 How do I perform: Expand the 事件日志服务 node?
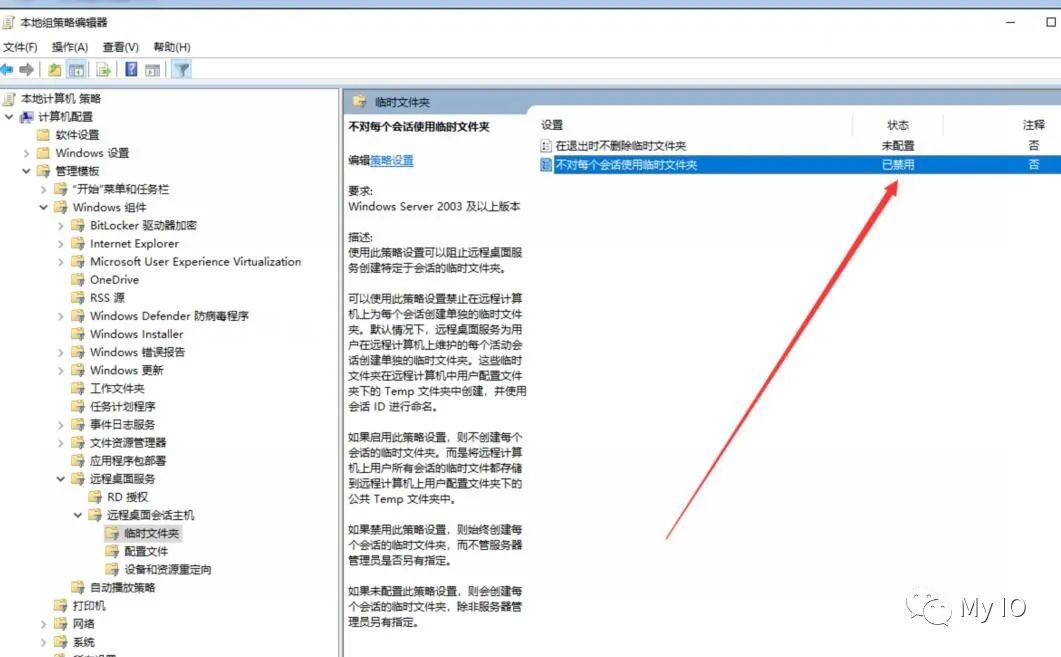61,424
